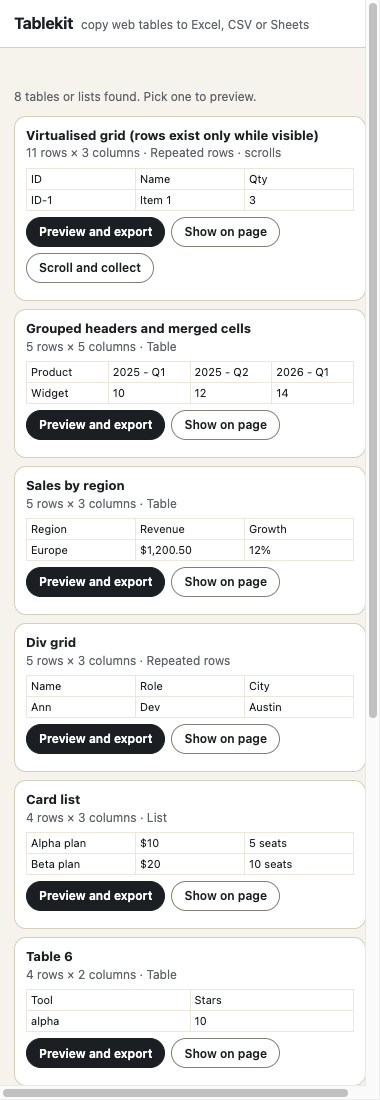Click the alpha tool cell
The height and width of the screenshot is (1100, 380).
point(108,1022)
